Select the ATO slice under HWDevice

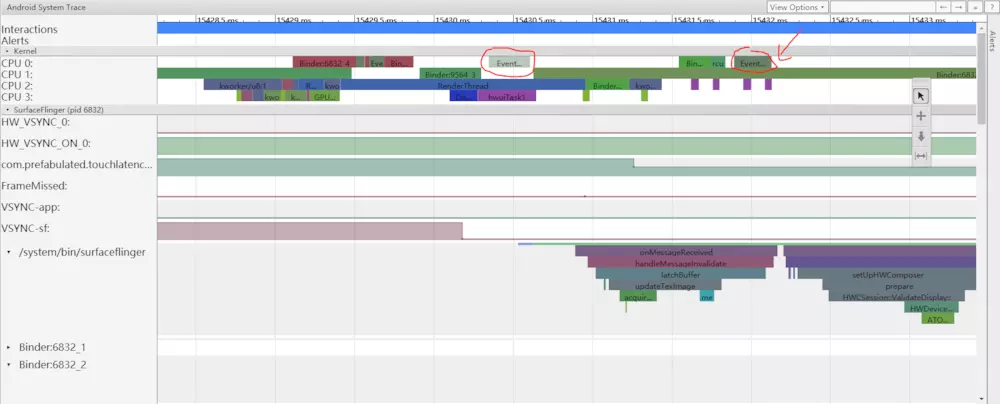click(938, 318)
